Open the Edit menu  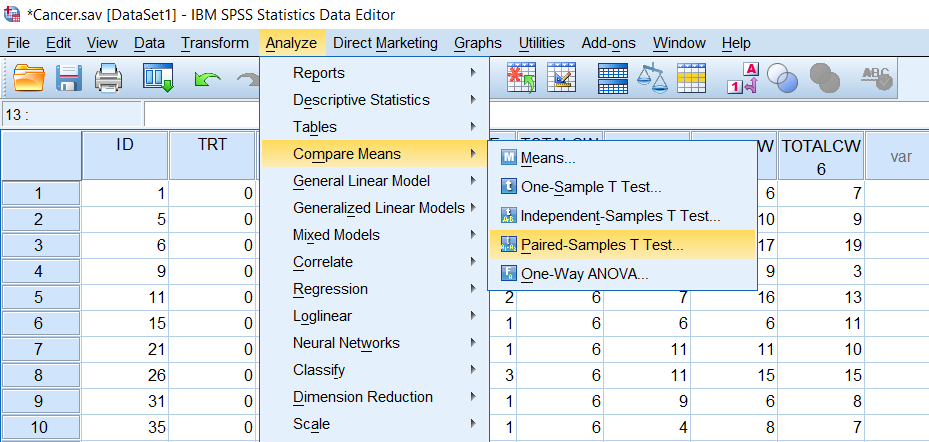pos(58,43)
